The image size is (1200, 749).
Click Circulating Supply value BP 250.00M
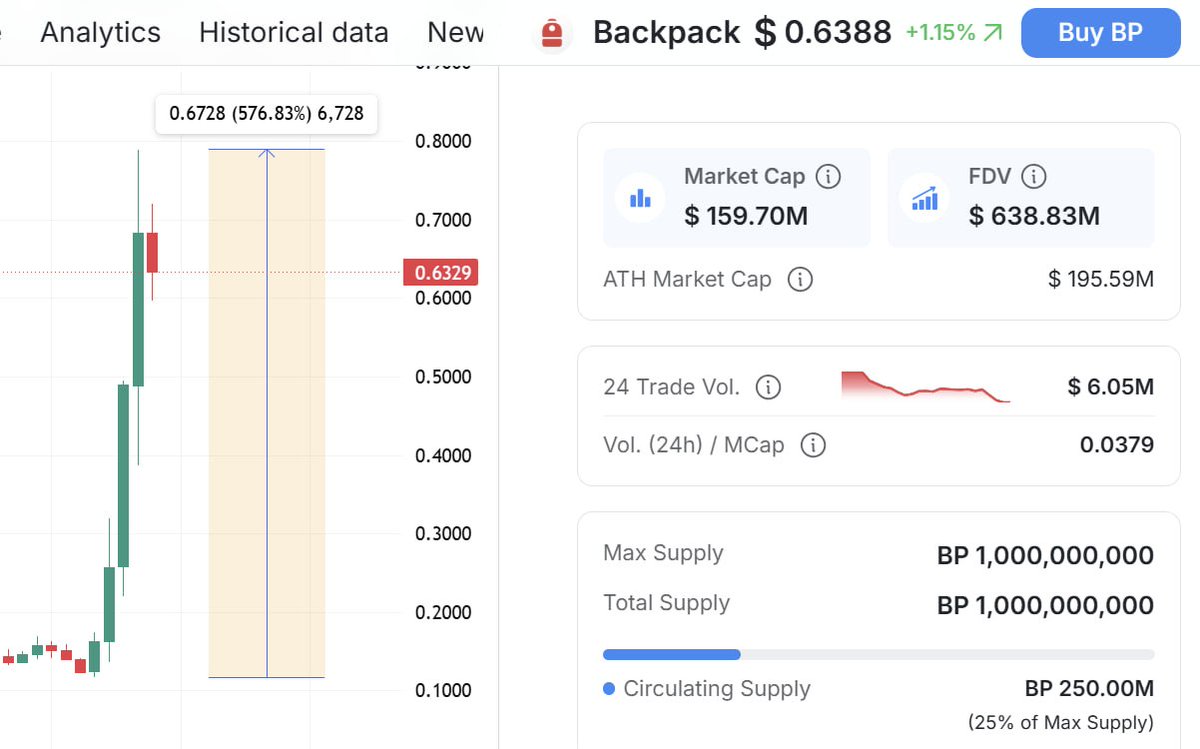(1089, 689)
